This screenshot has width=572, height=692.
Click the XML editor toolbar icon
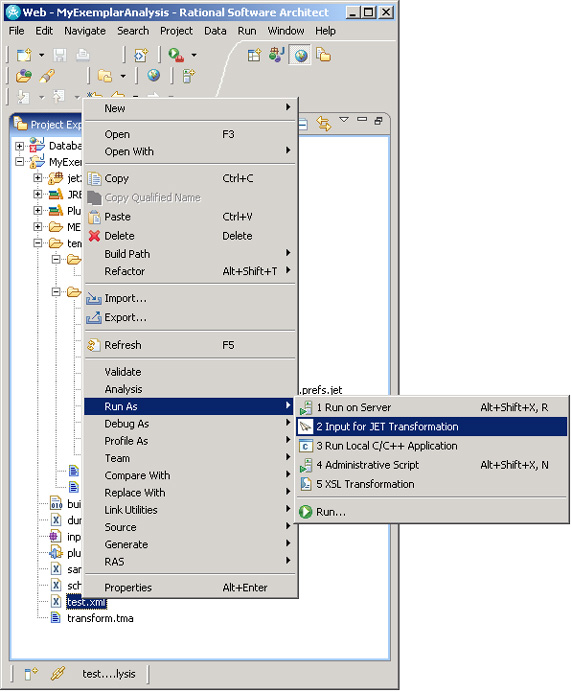(x=141, y=55)
